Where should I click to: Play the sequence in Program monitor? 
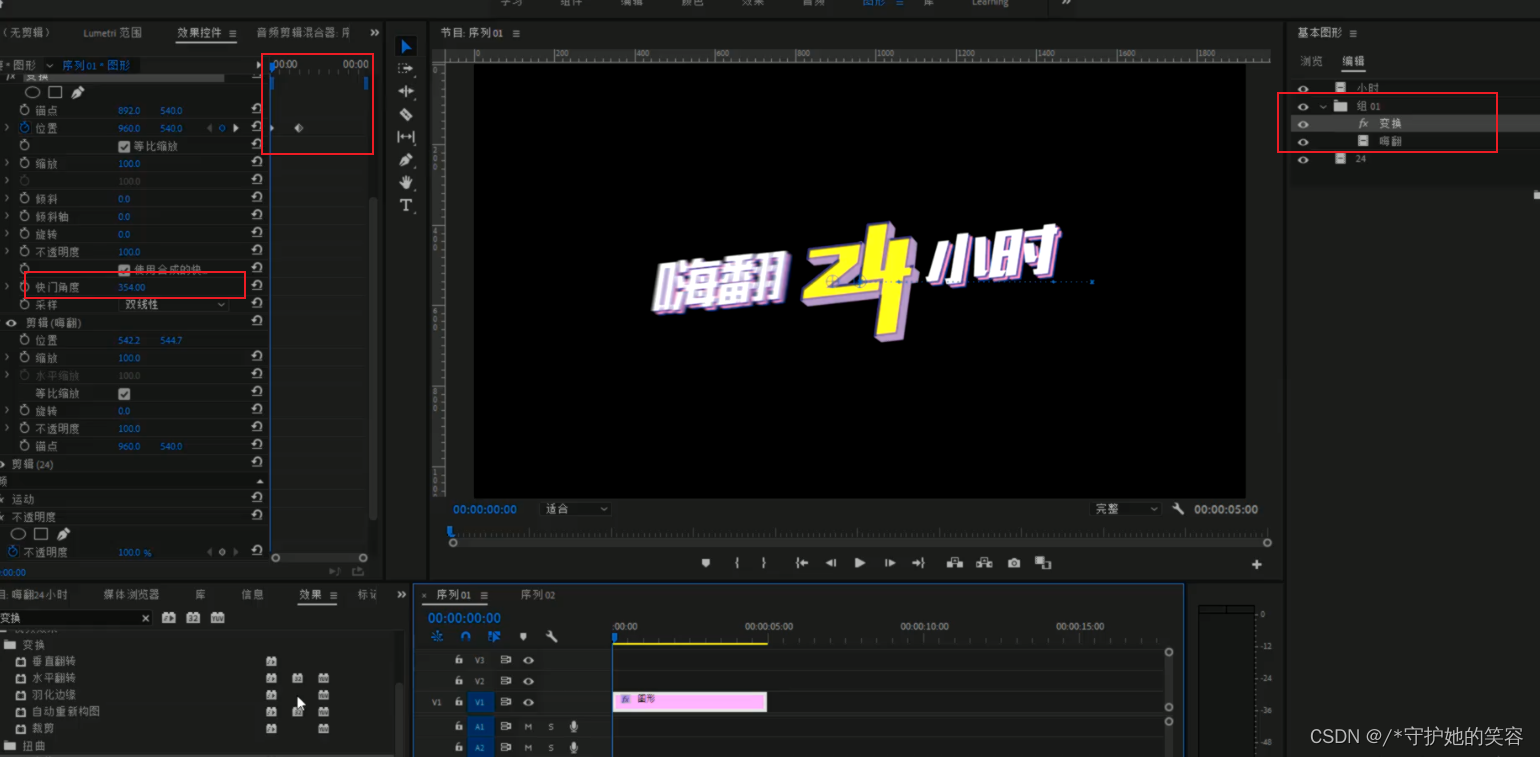860,563
